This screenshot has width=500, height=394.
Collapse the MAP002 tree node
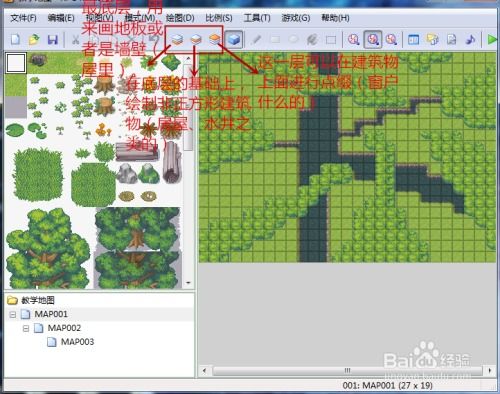[26, 329]
